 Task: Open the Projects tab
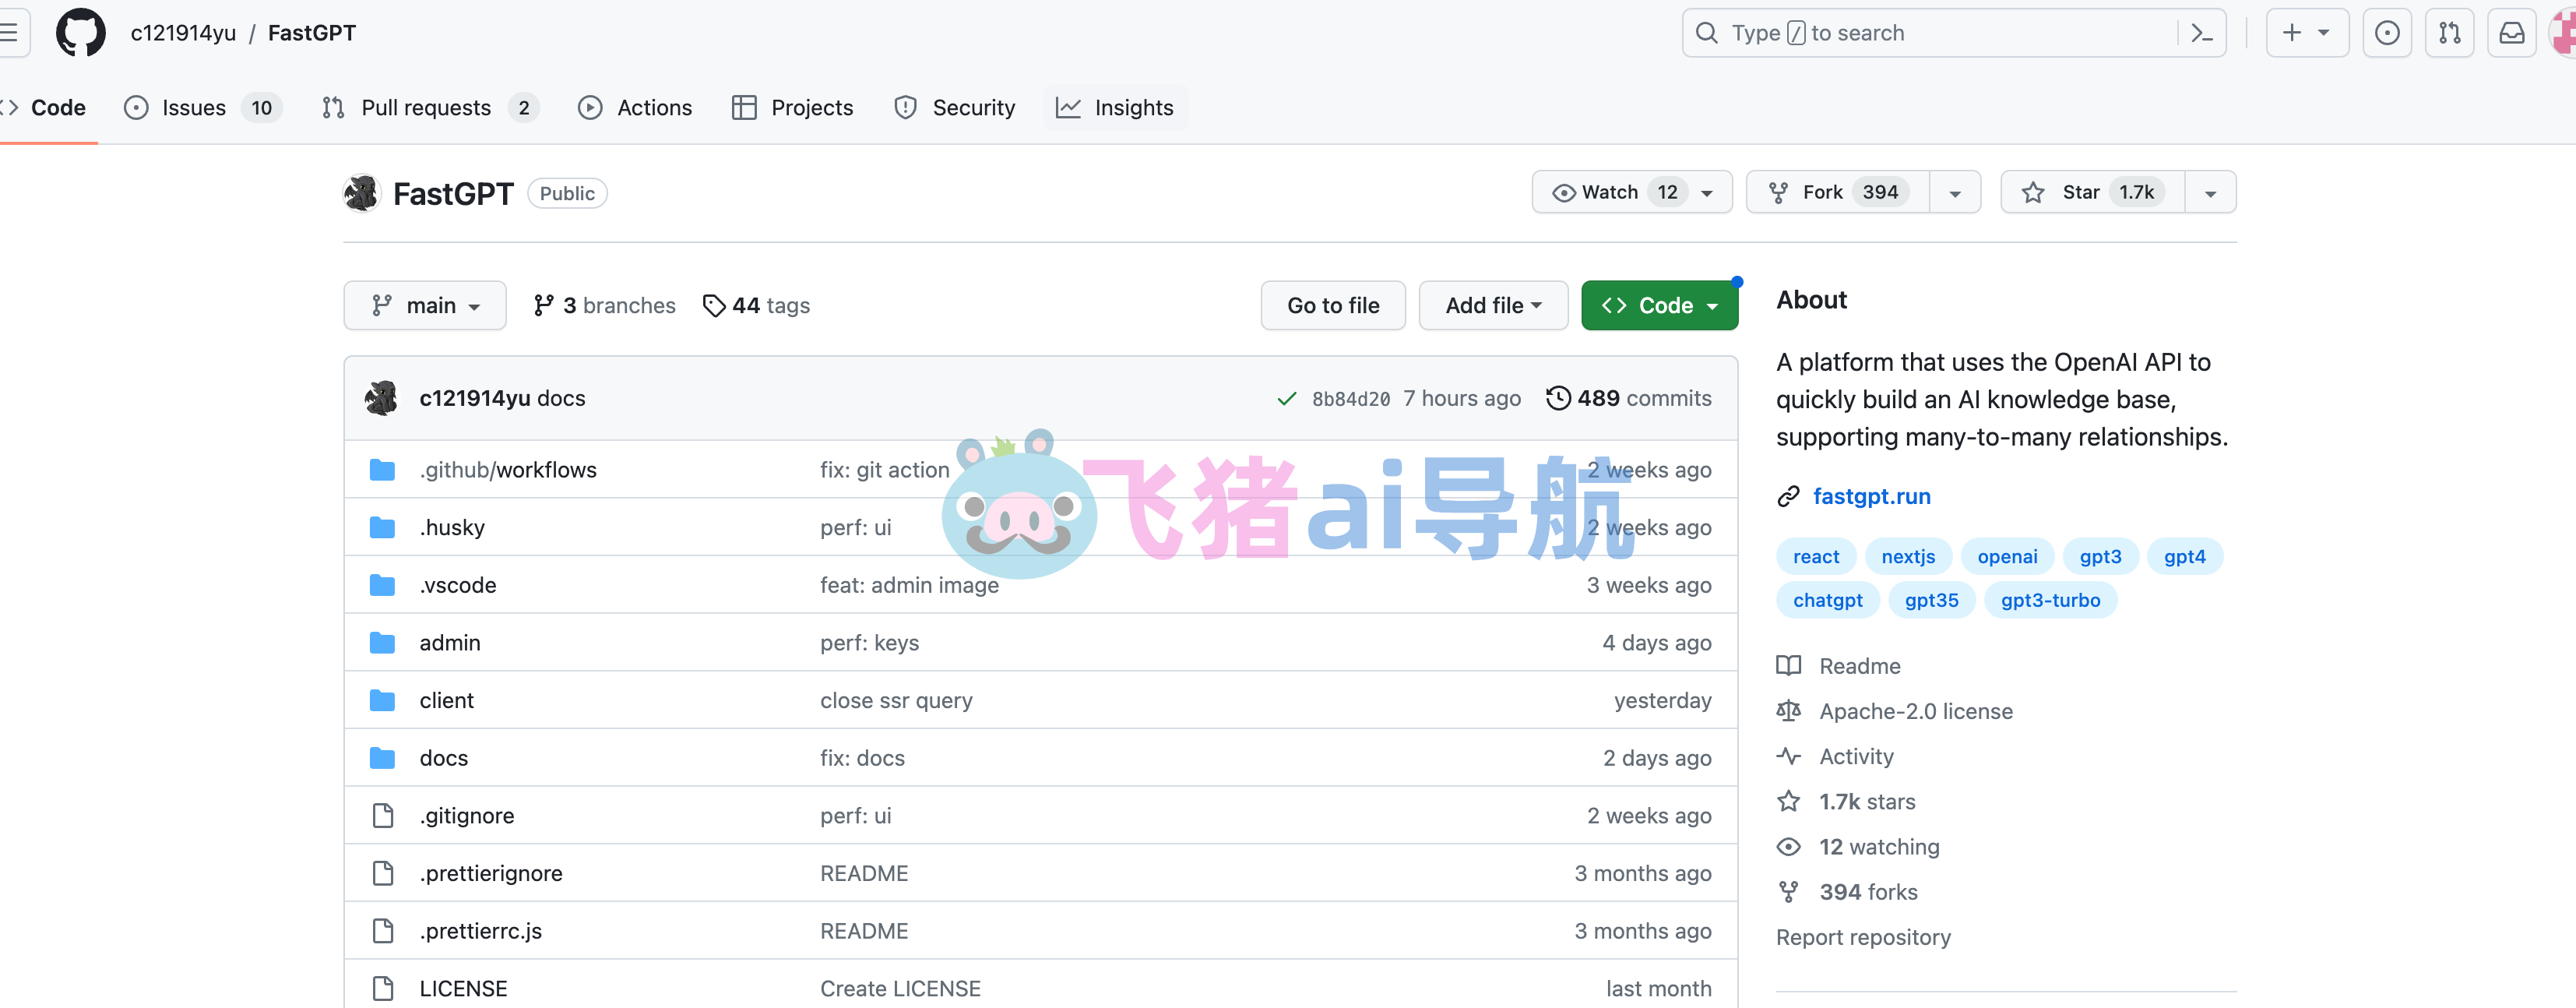coord(793,108)
